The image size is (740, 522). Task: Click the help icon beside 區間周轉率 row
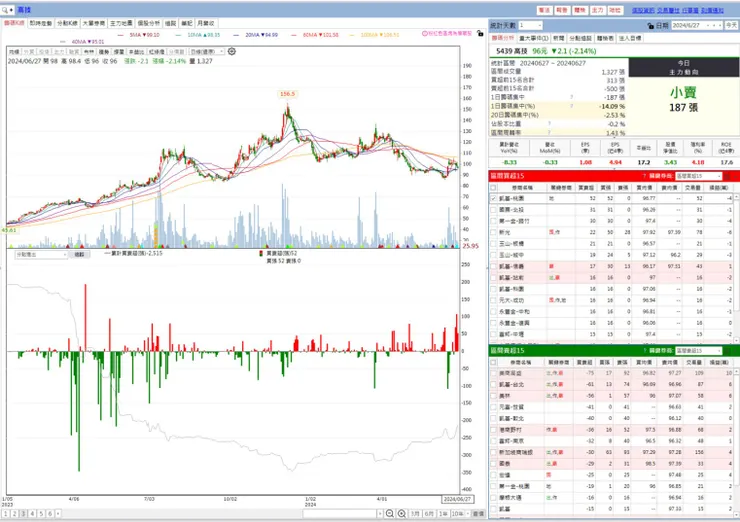[549, 133]
